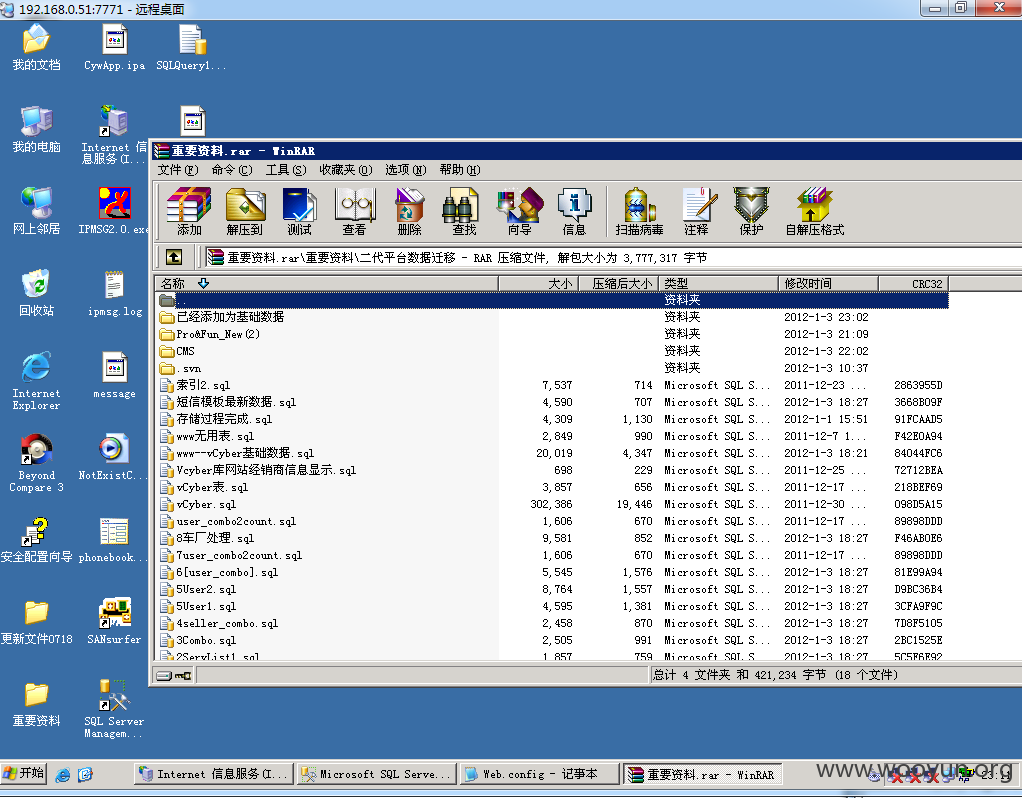Select the 重要资料 desktop folder
The height and width of the screenshot is (798, 1022).
pos(36,704)
